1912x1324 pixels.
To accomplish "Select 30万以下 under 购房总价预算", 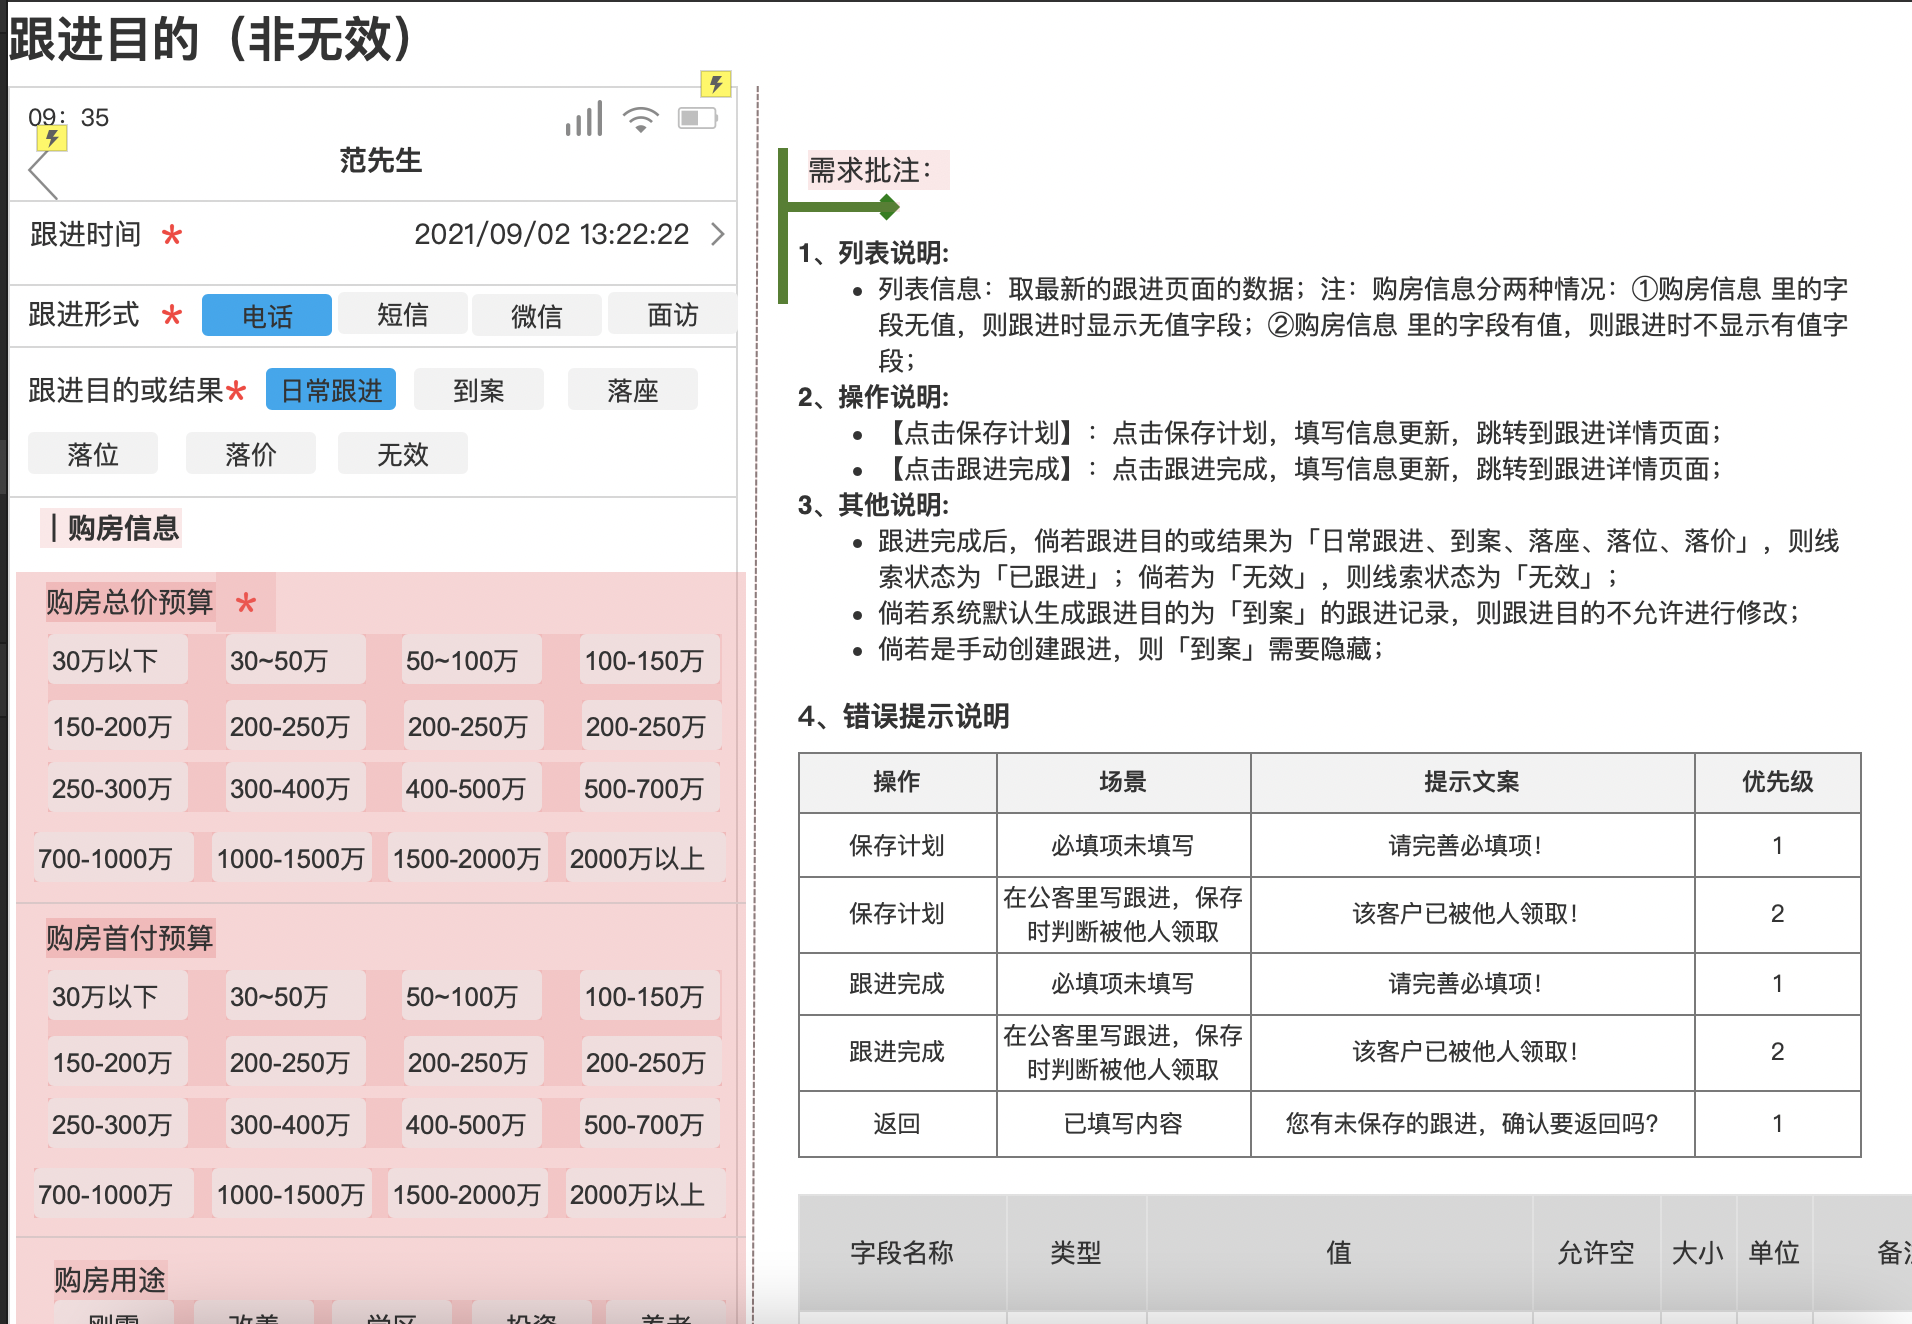I will click(x=117, y=660).
